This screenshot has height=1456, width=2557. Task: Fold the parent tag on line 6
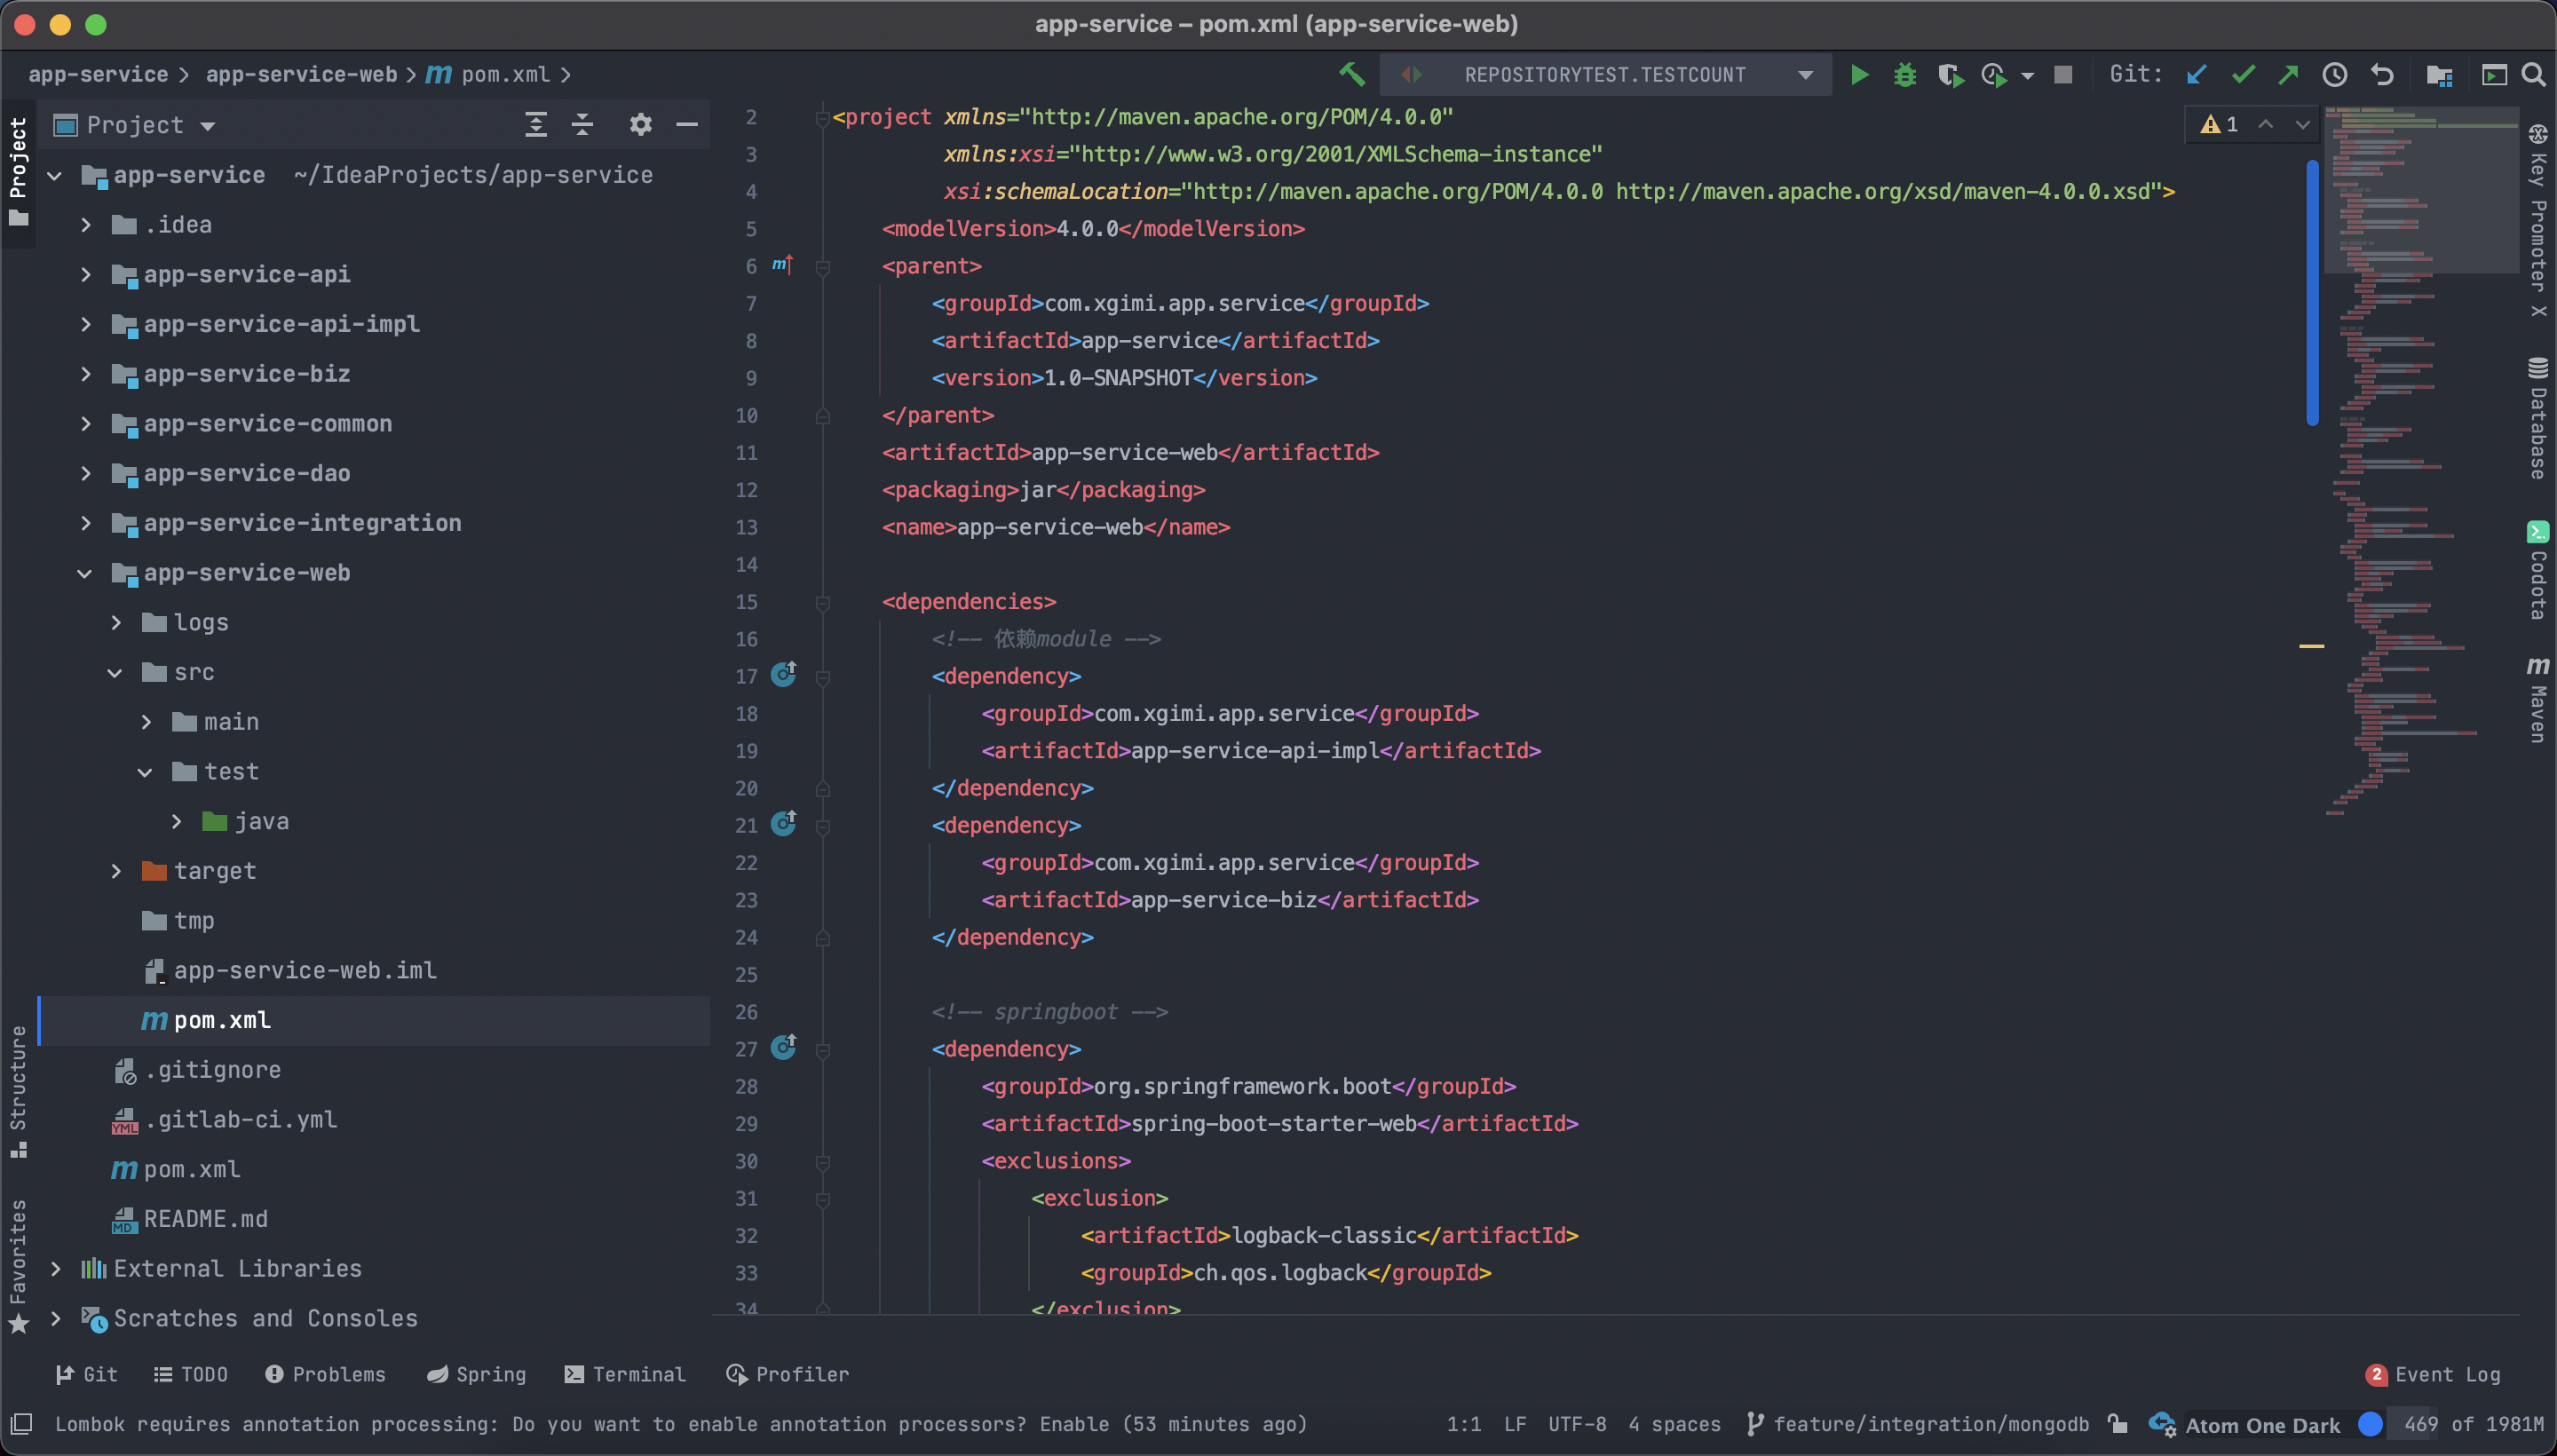(823, 267)
